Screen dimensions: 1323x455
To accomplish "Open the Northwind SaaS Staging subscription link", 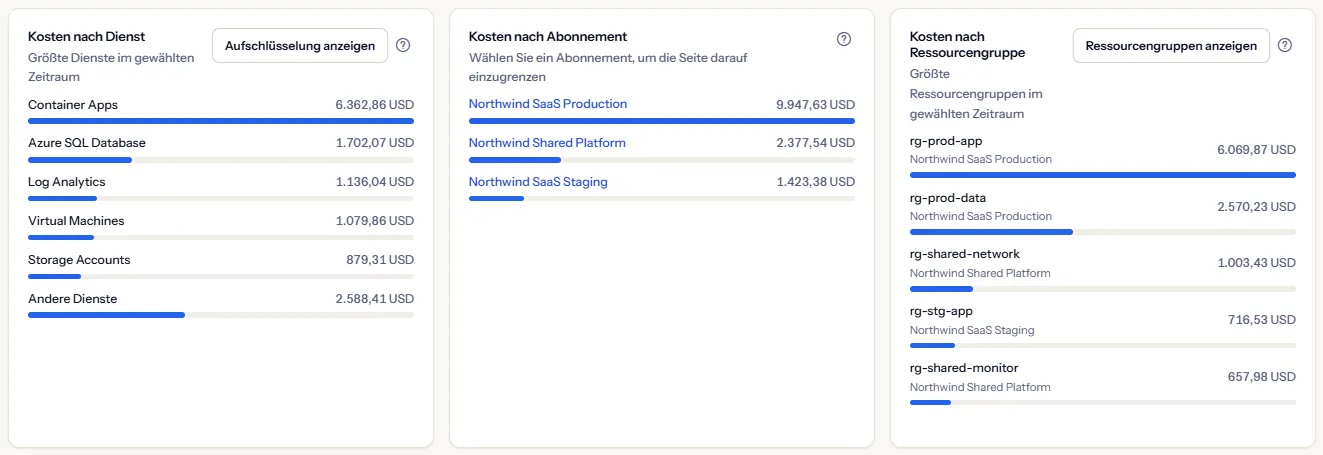I will click(538, 182).
